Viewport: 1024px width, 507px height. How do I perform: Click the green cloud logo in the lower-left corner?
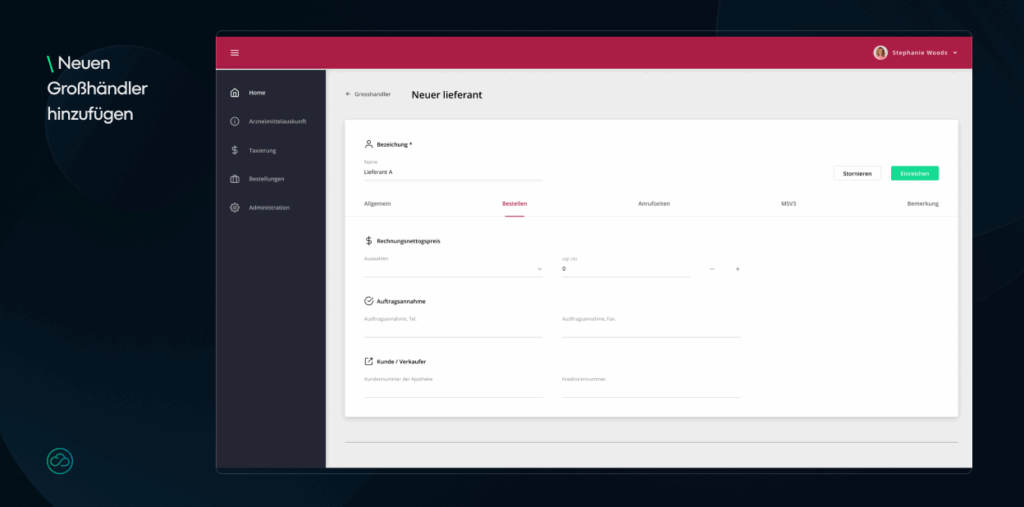[x=60, y=461]
